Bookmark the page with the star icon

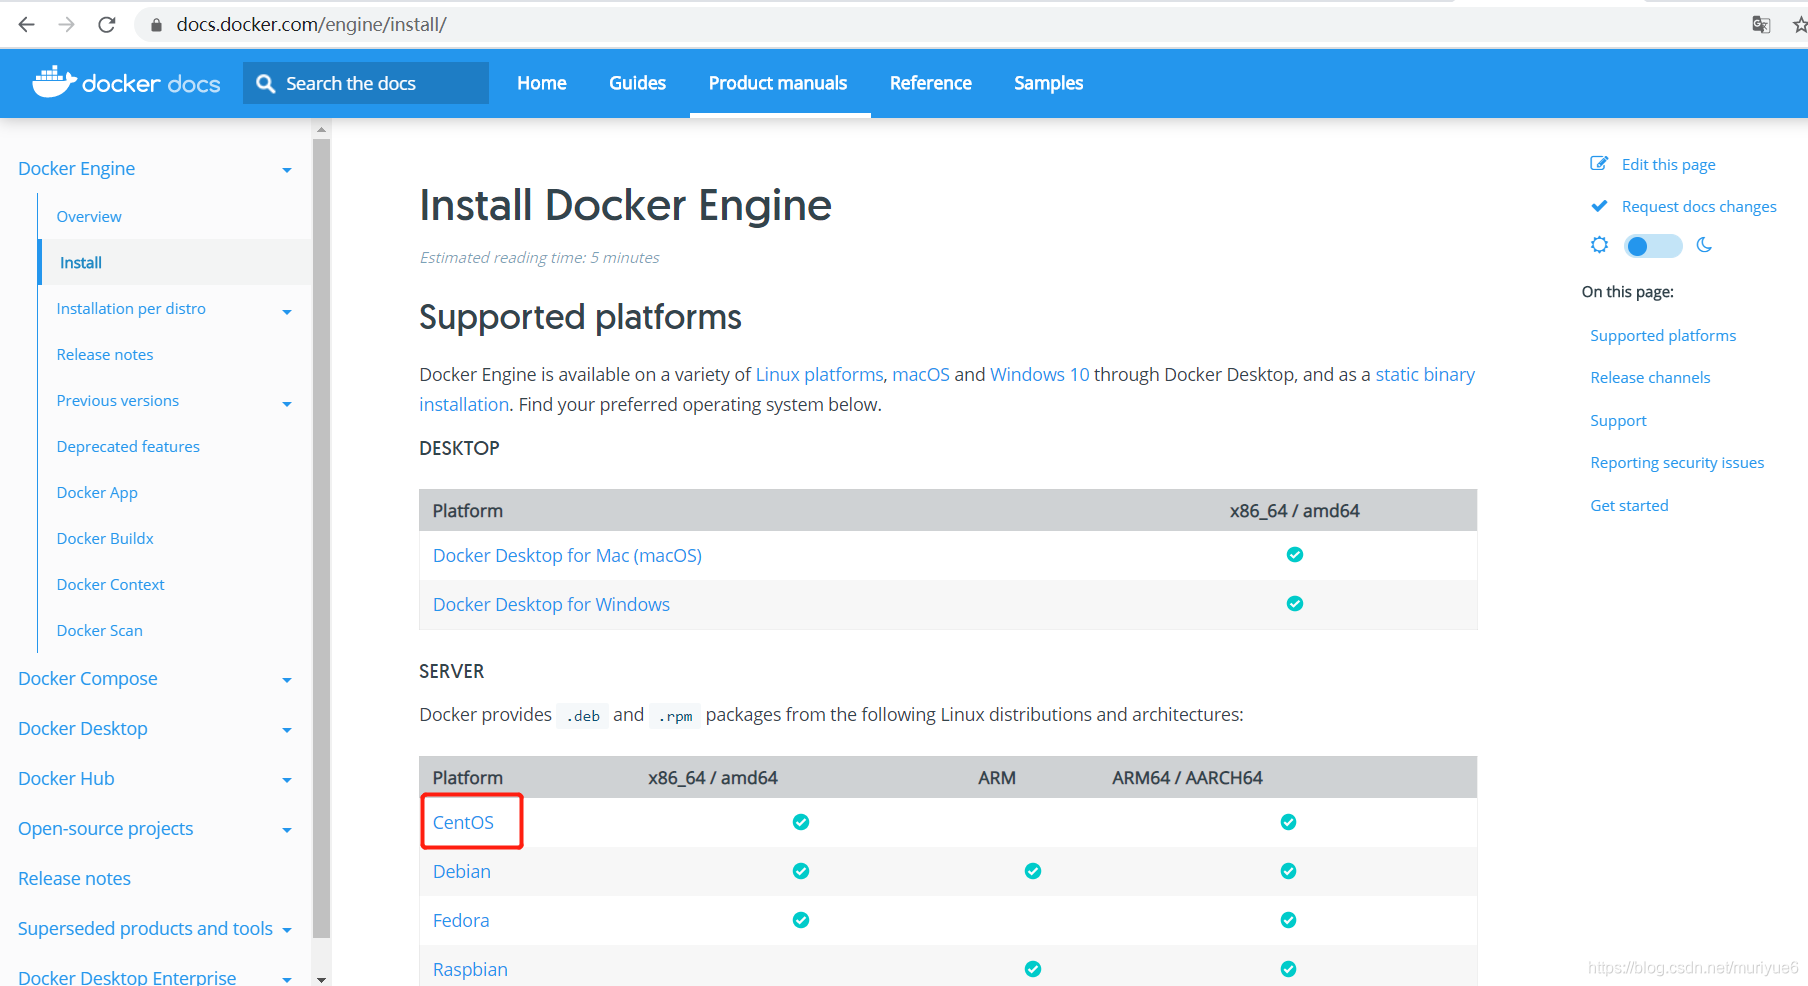1799,25
